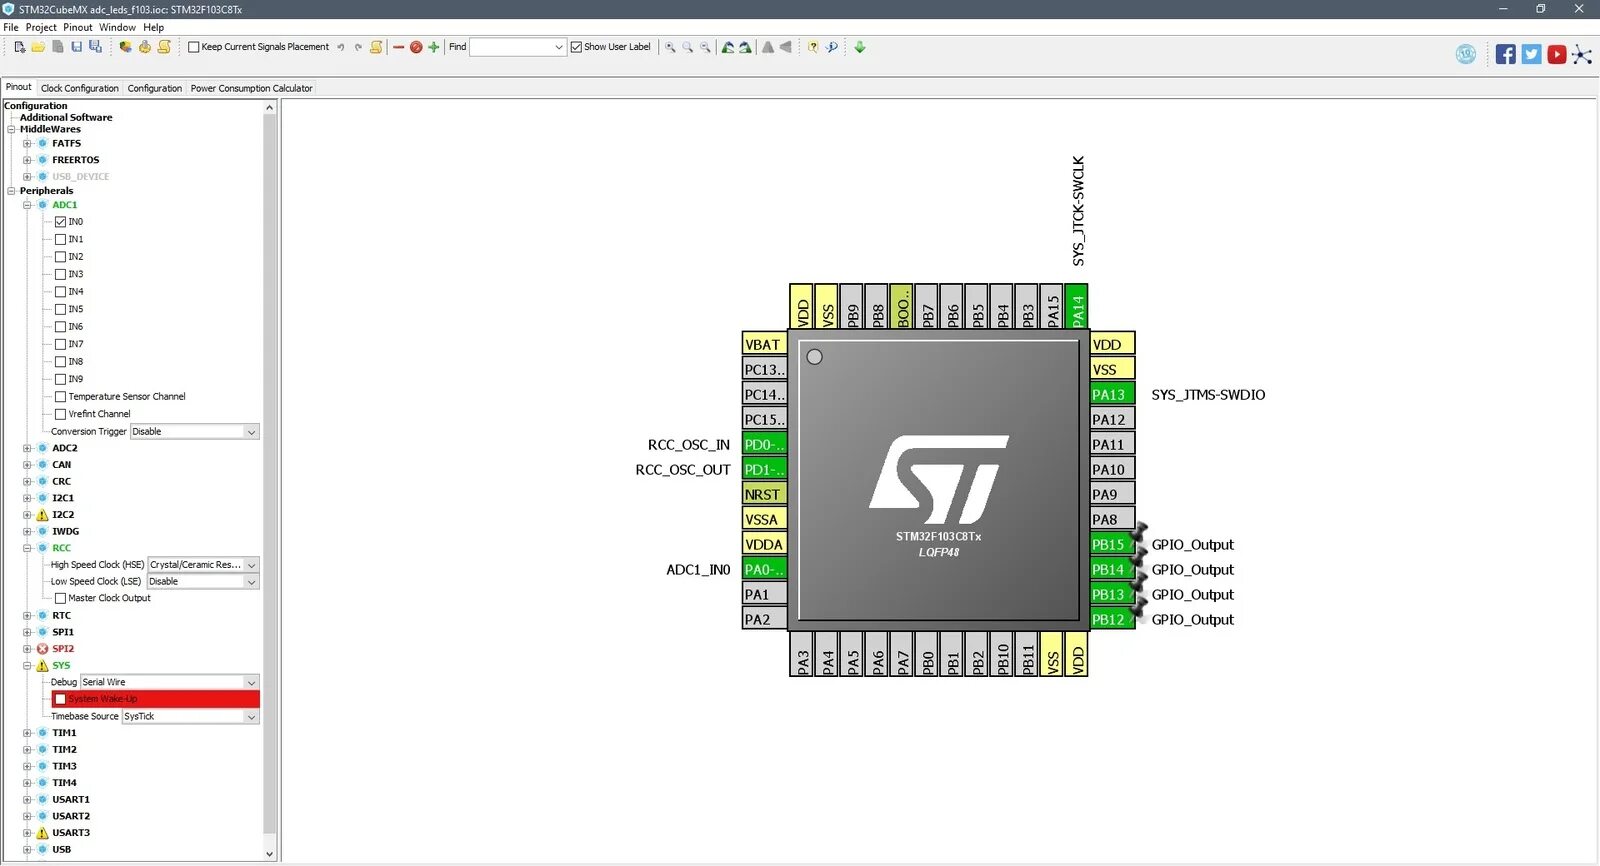Image resolution: width=1600 pixels, height=866 pixels.
Task: Click the rotate left chip view icon
Action: (728, 47)
